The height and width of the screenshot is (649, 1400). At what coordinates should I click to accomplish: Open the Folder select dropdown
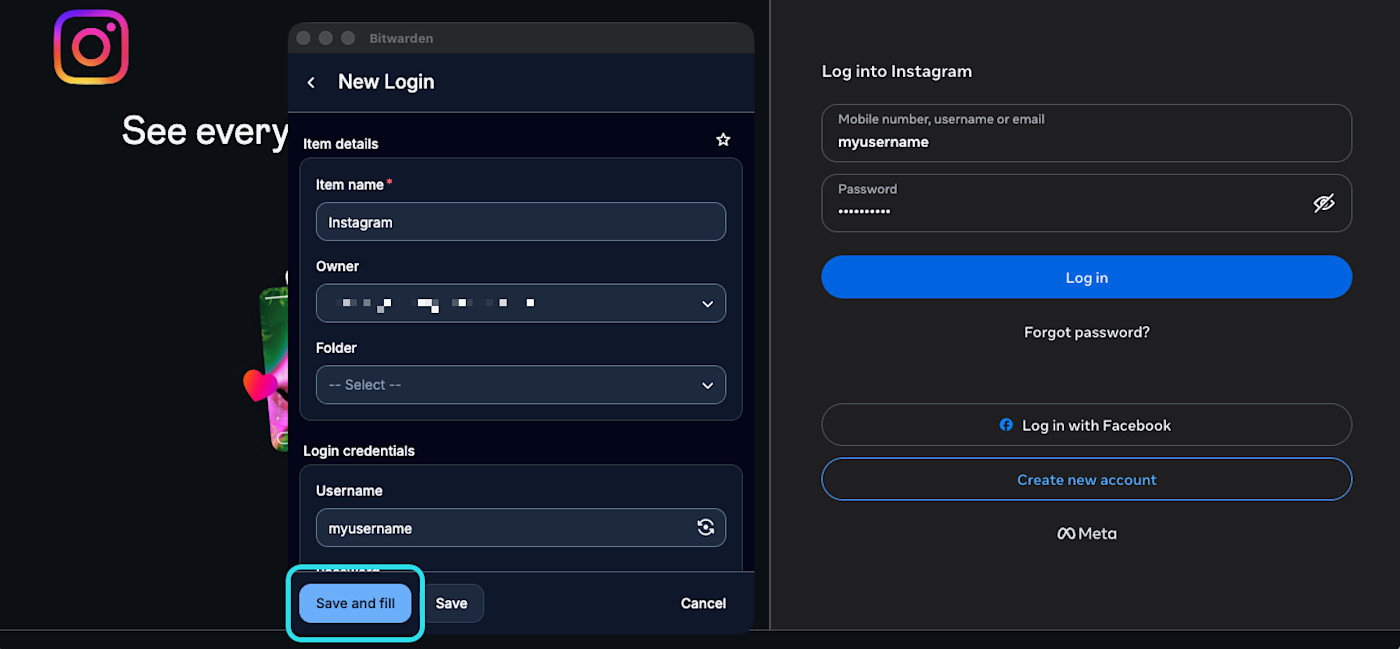[x=521, y=385]
